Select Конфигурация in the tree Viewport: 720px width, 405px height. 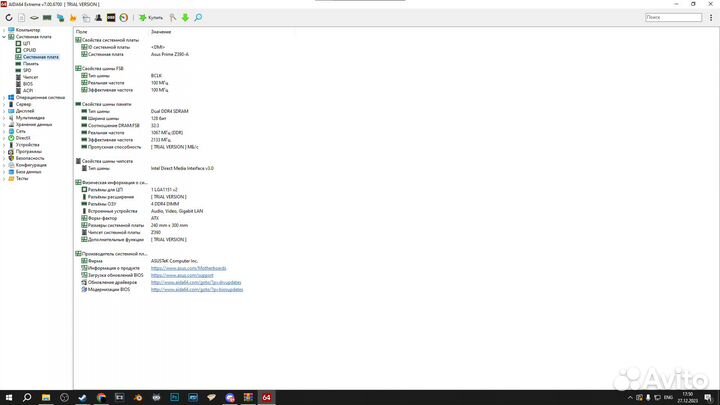[31, 165]
